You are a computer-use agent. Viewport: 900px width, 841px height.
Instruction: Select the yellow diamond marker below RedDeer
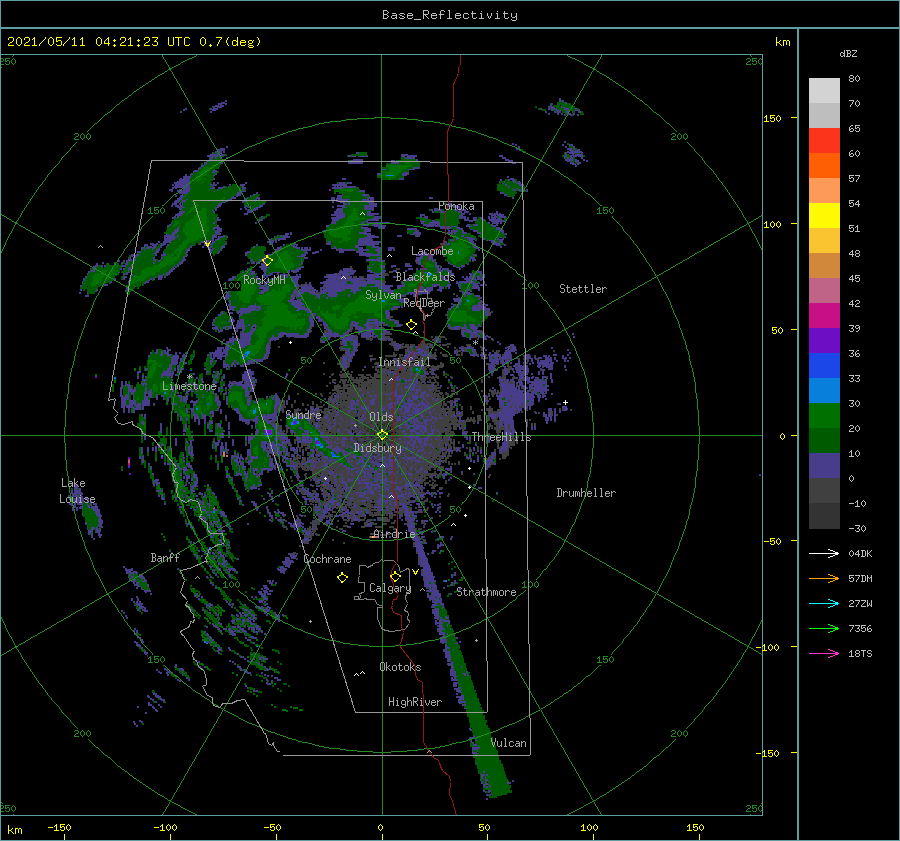411,325
